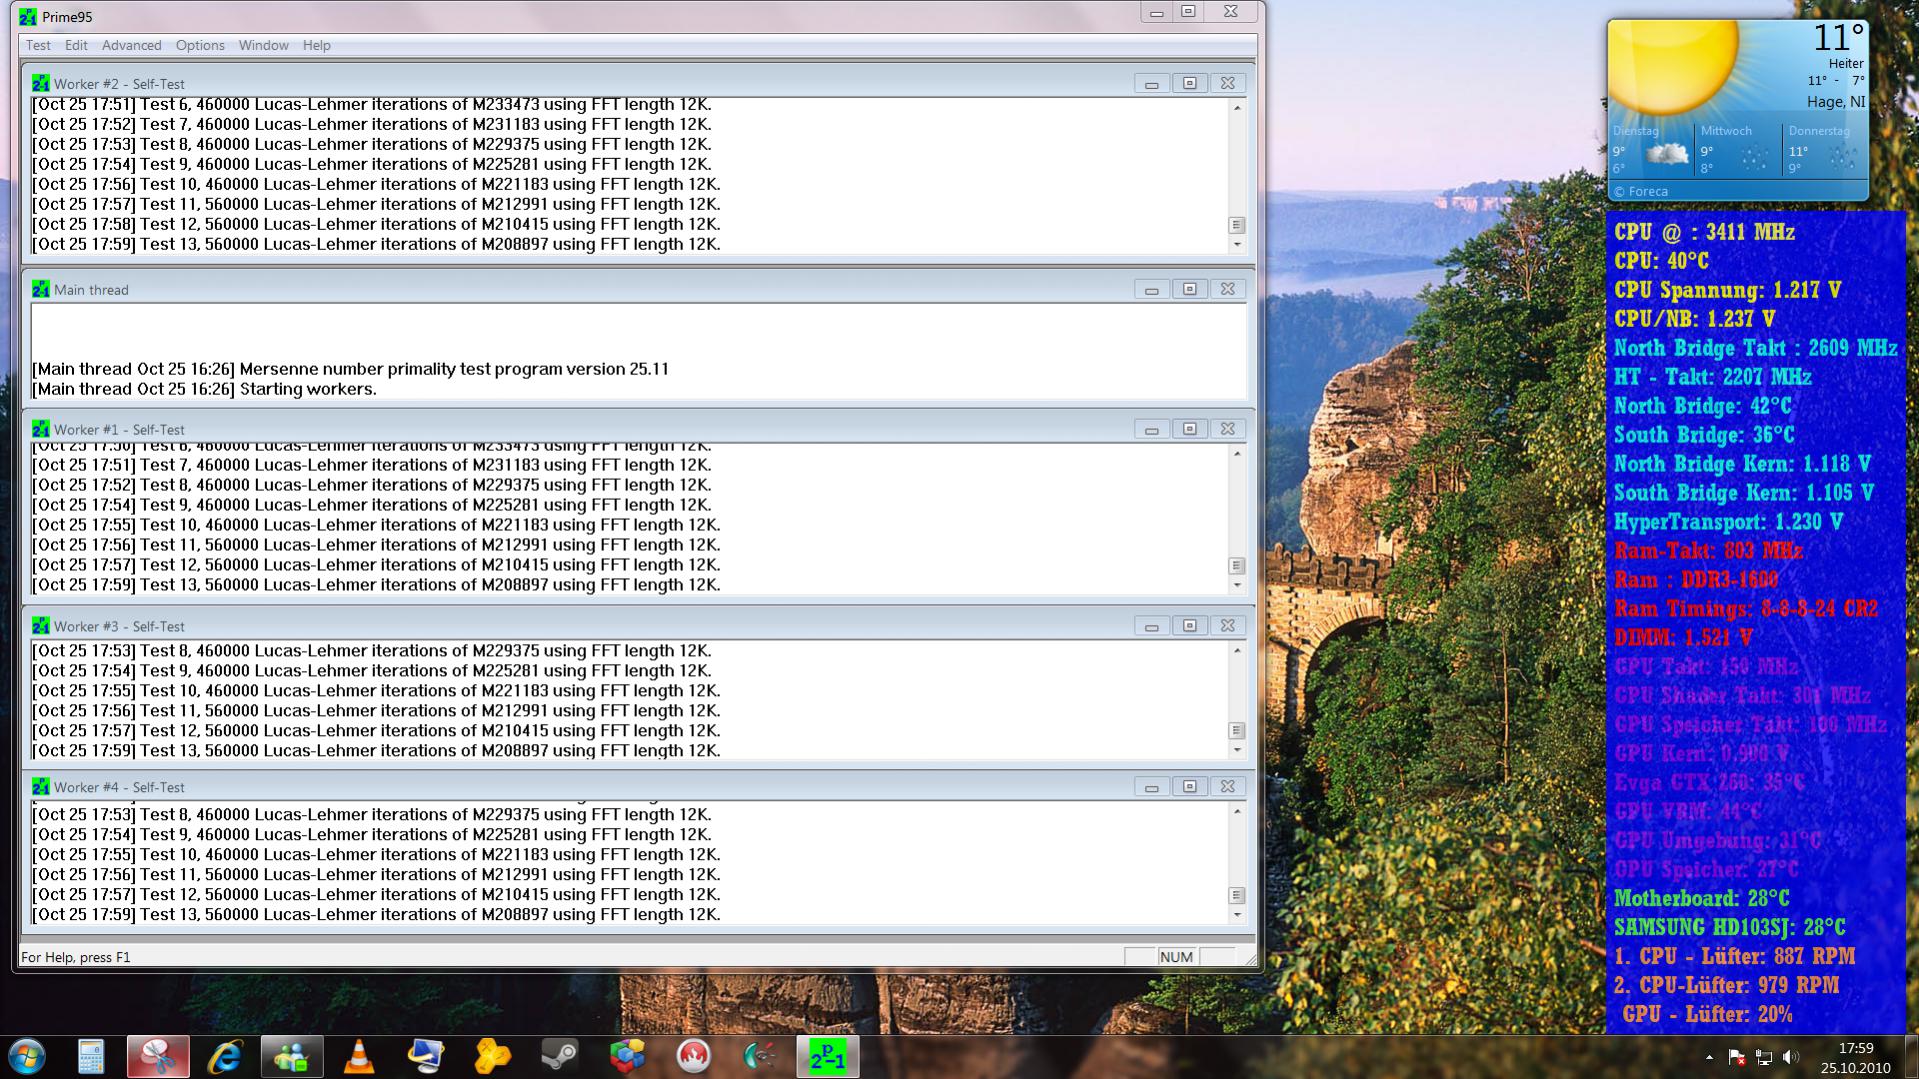
Task: Open Action Center flag tray icon
Action: pyautogui.click(x=1737, y=1057)
